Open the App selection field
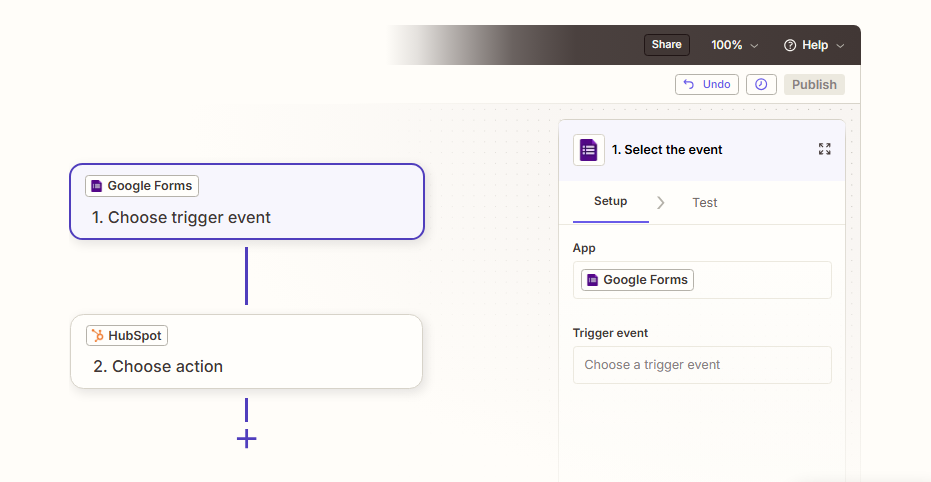The height and width of the screenshot is (482, 931). click(702, 280)
